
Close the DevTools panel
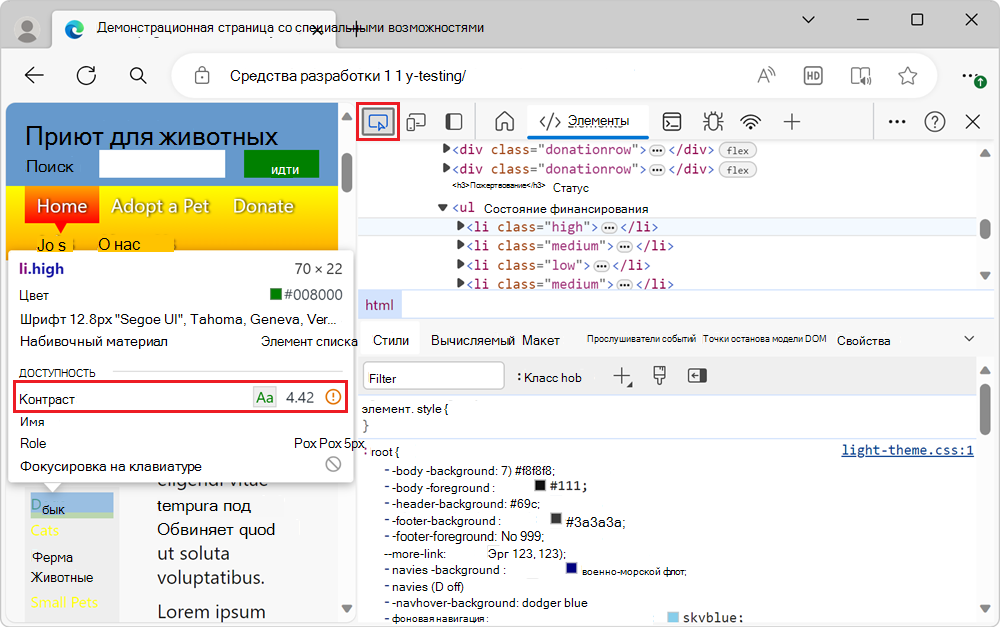tap(973, 121)
